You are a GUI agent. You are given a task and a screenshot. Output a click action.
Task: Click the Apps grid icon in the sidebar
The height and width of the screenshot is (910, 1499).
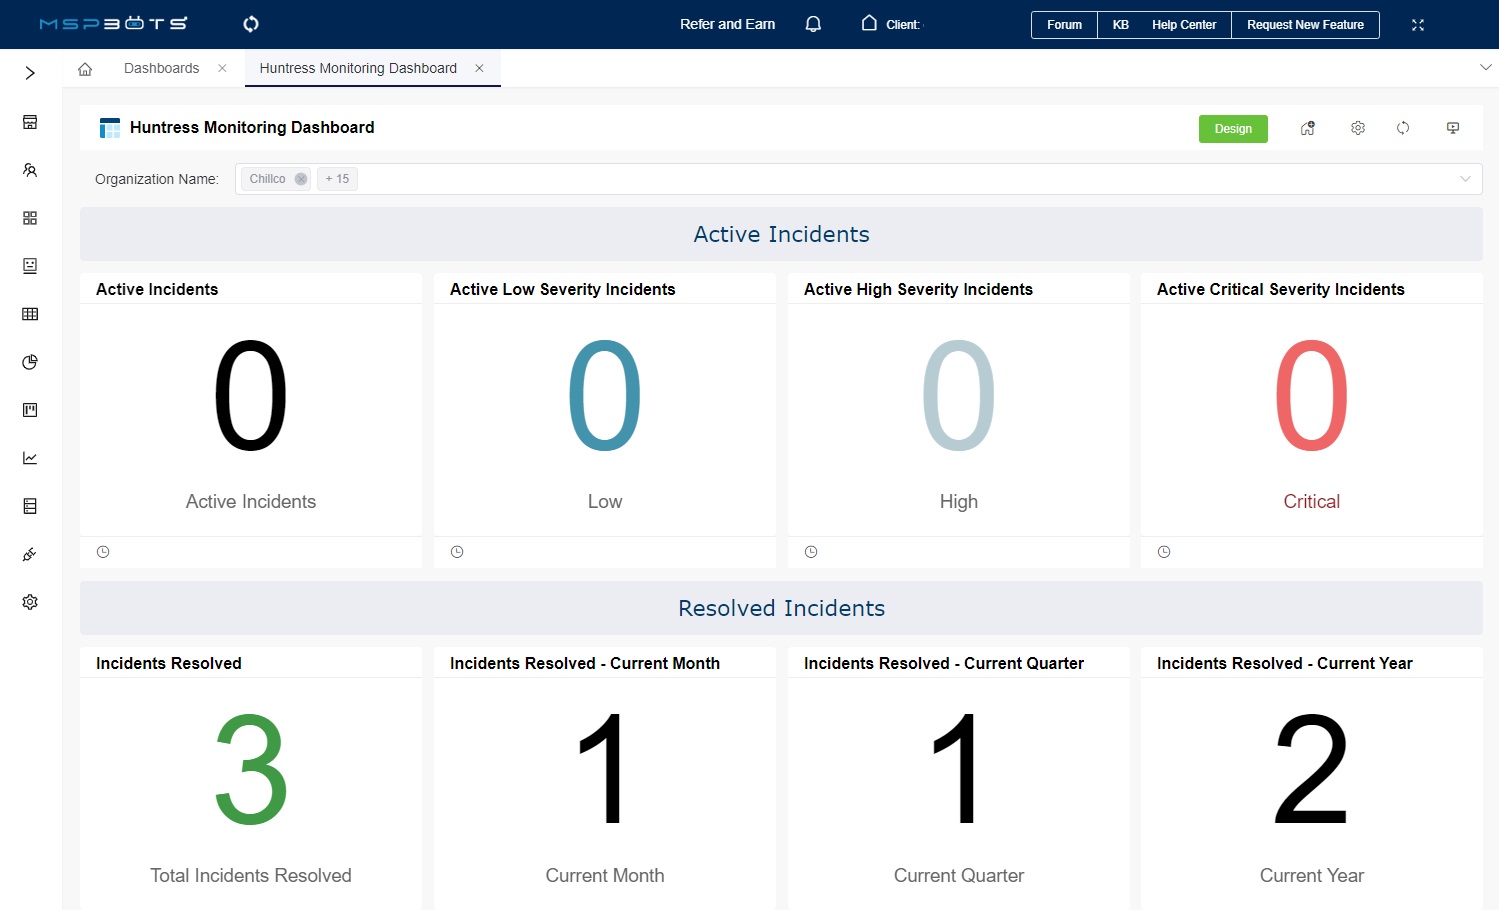29,217
